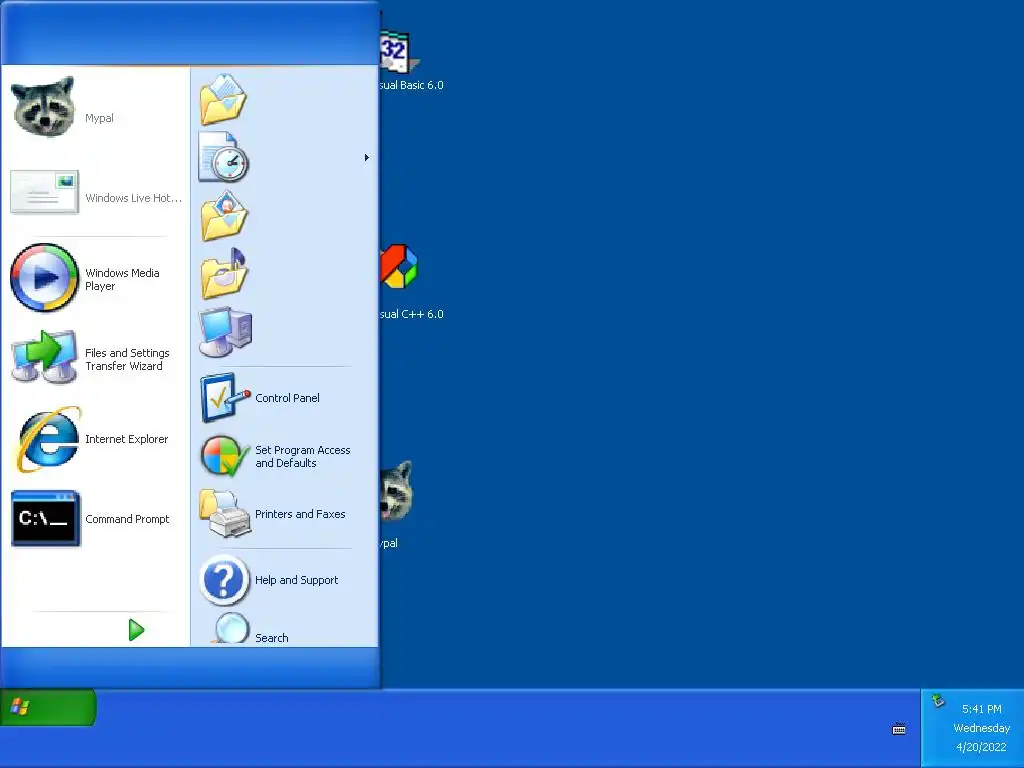Click the 4/20/2022 date text
Screen dimensions: 1024x768
[x=981, y=746]
